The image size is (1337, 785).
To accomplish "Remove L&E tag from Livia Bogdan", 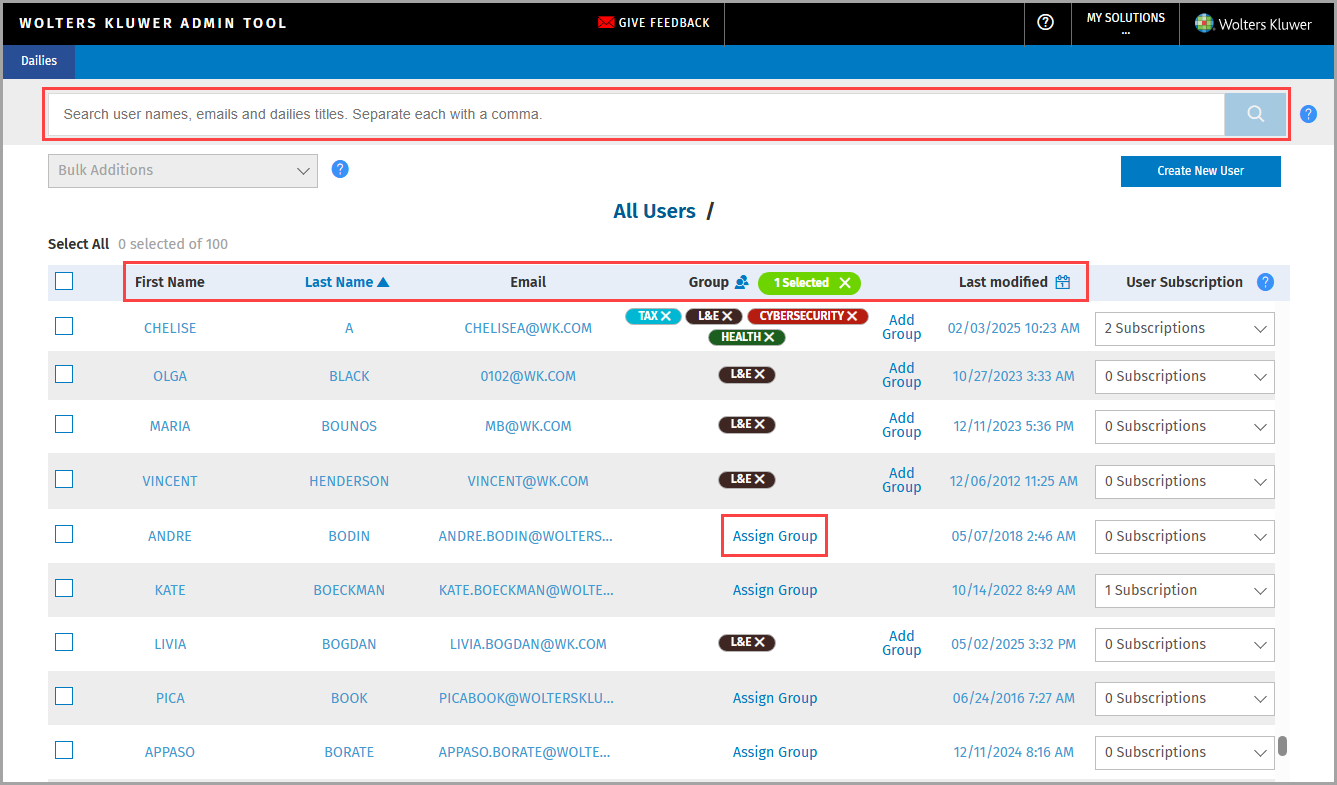I will pyautogui.click(x=760, y=642).
